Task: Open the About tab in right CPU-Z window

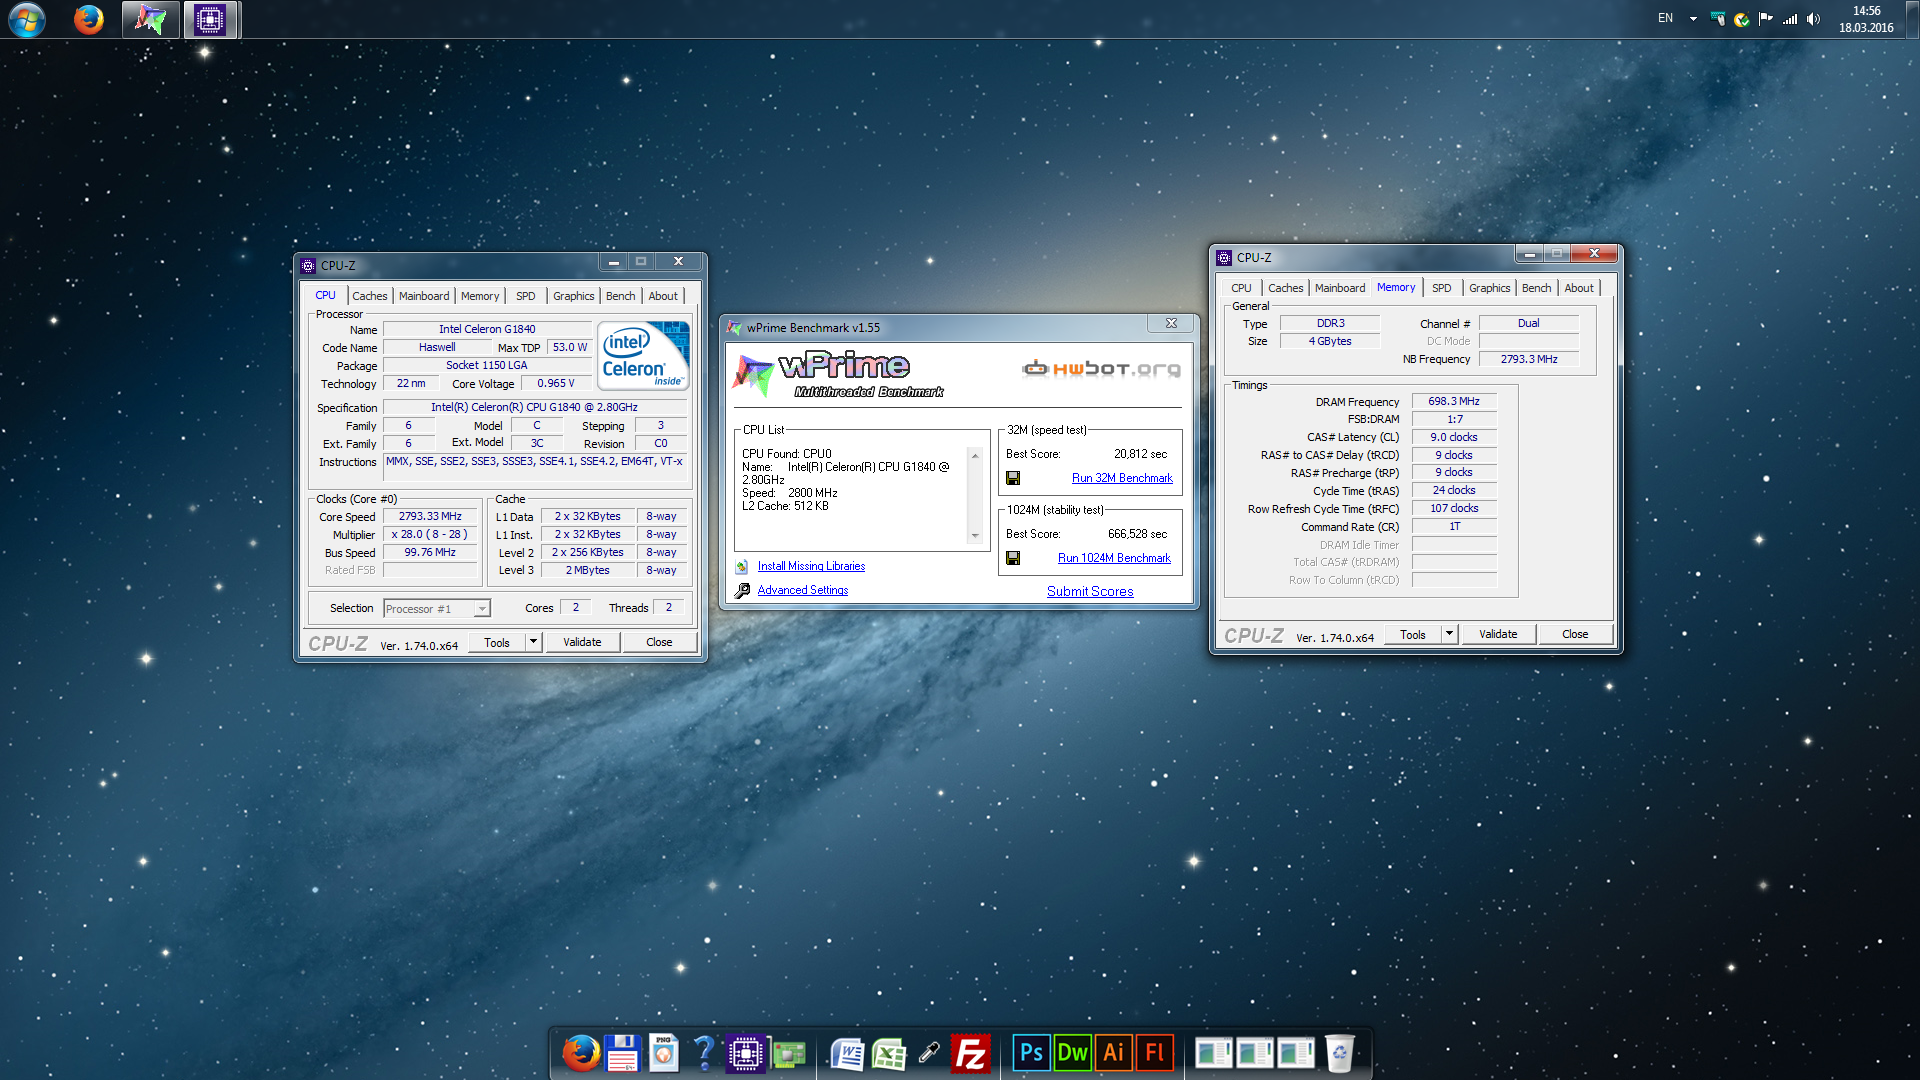Action: click(1579, 288)
